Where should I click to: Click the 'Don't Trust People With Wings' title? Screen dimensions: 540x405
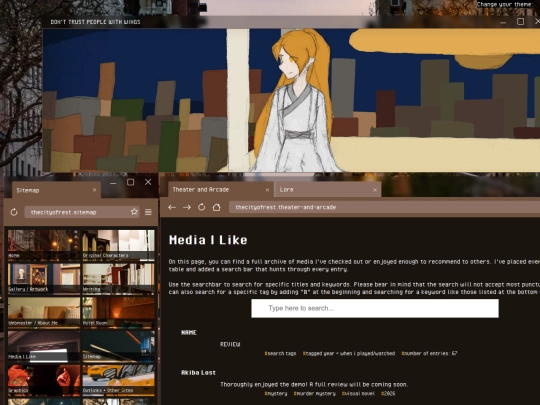tap(95, 22)
